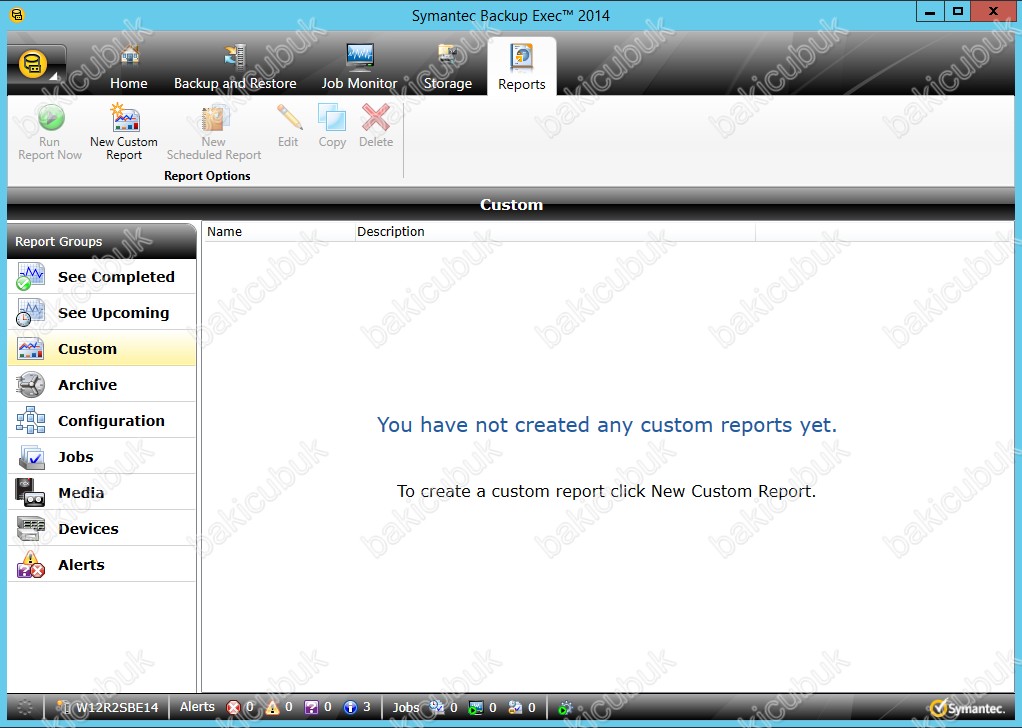1022x728 pixels.
Task: Open the Devices report group
Action: tap(102, 529)
